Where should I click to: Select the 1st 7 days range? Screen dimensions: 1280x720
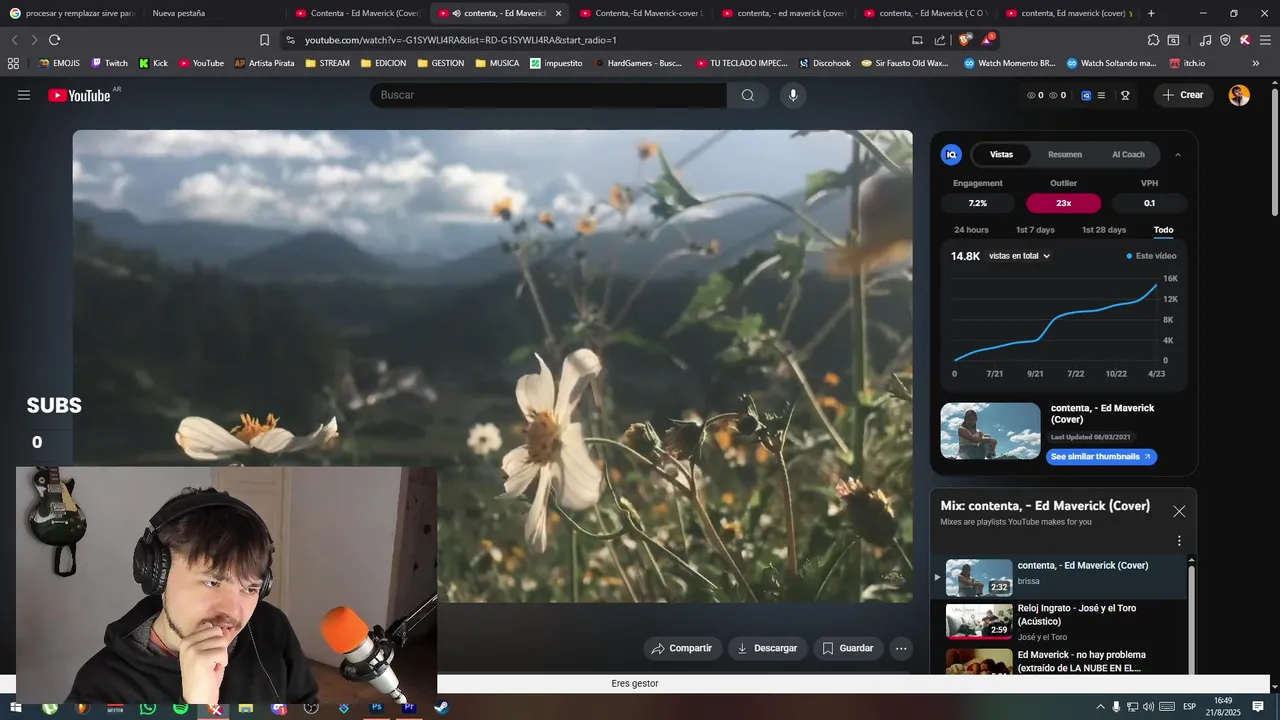pos(1035,230)
